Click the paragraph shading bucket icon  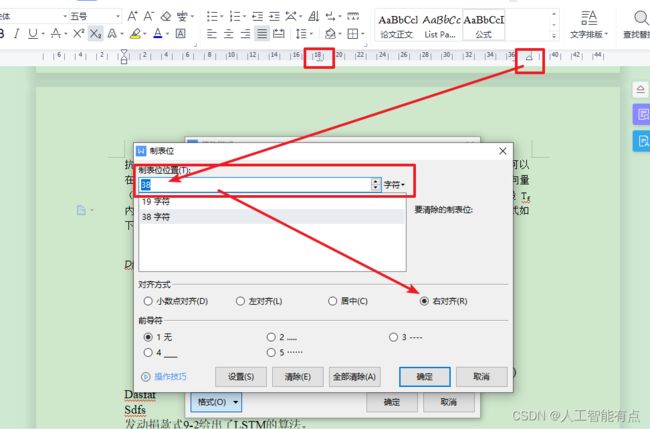(330, 34)
